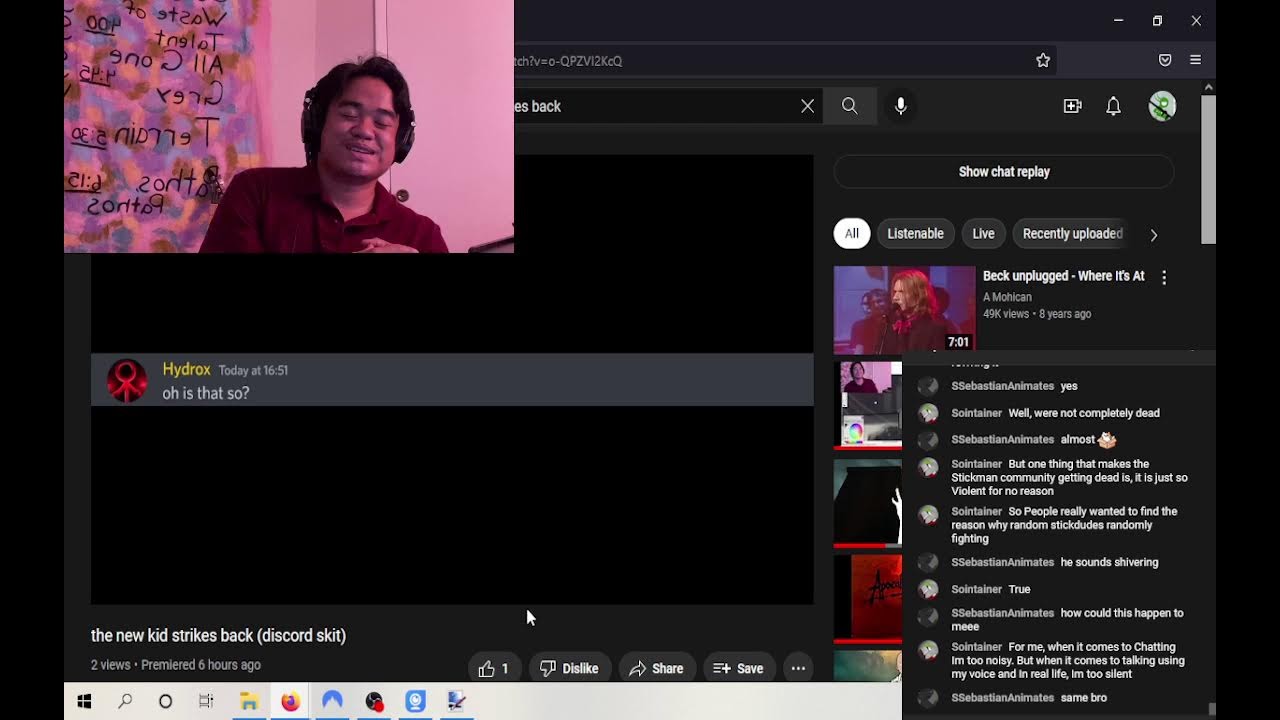Open the three-dot menu beside Beck unplugged
The height and width of the screenshot is (720, 1280).
1164,278
